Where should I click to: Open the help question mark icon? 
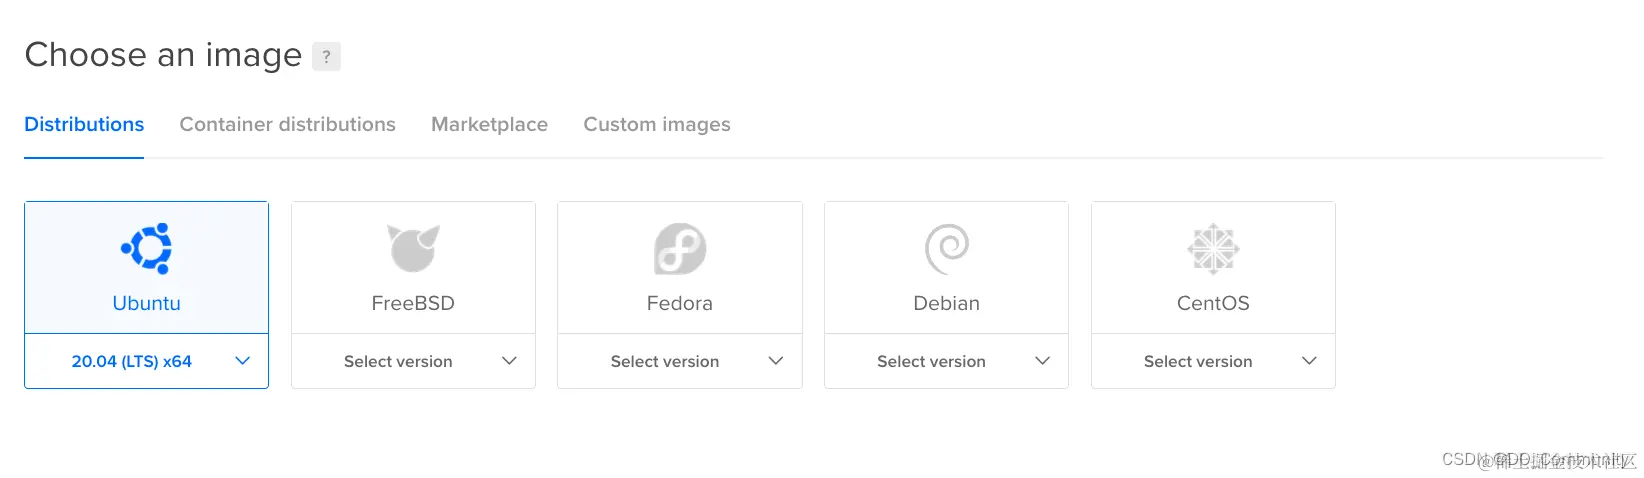click(x=326, y=57)
